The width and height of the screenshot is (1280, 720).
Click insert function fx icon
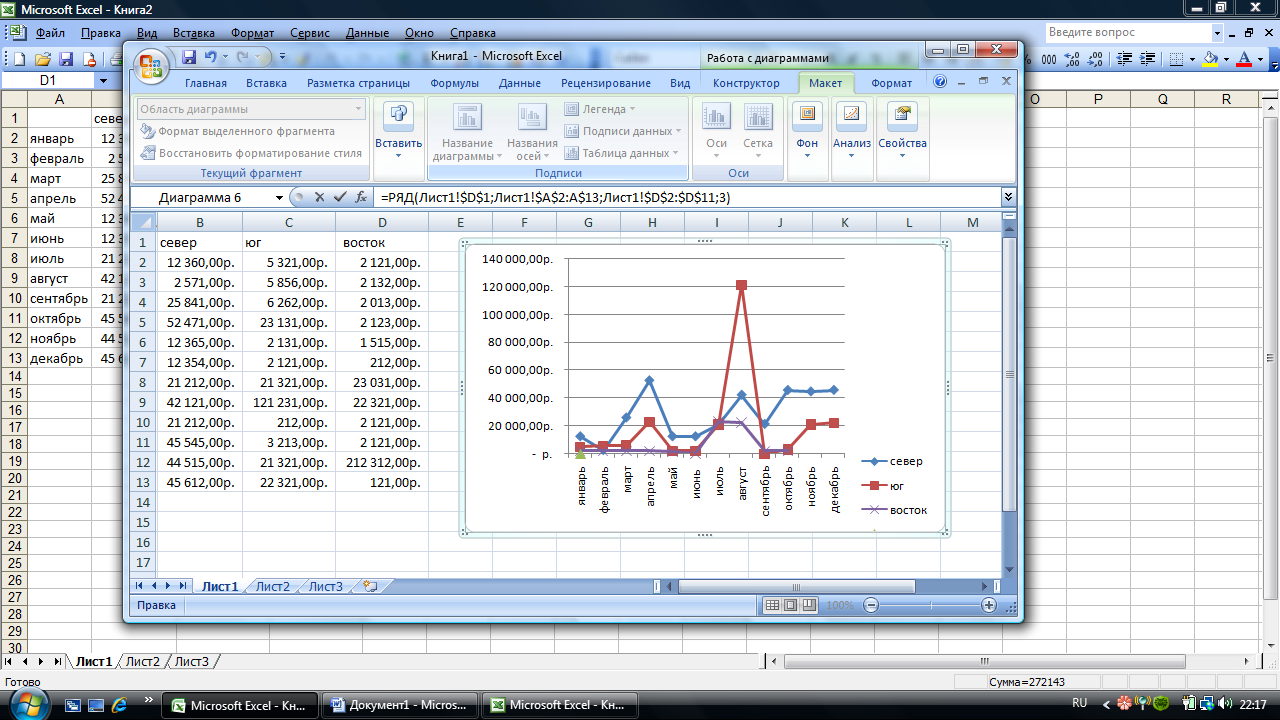[361, 197]
